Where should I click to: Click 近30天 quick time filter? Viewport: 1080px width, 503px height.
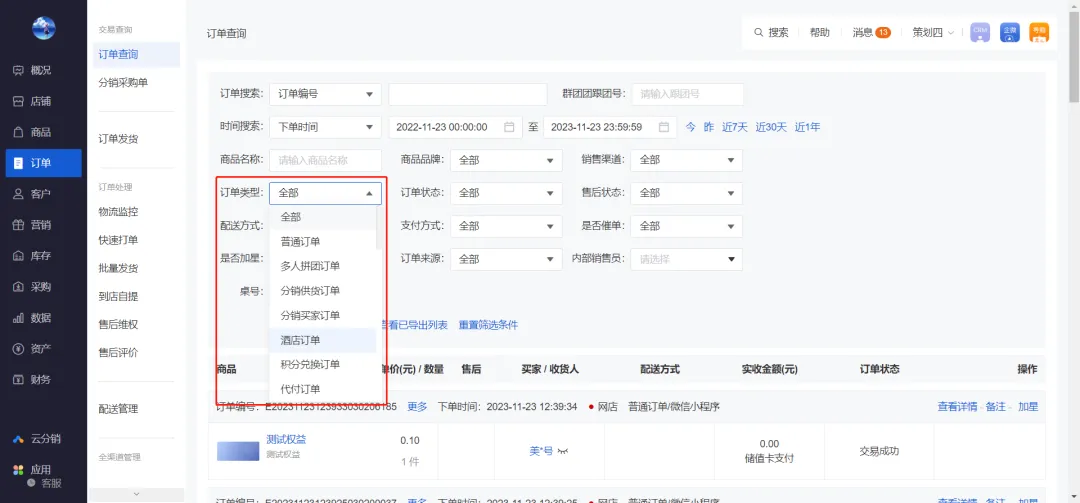(770, 127)
